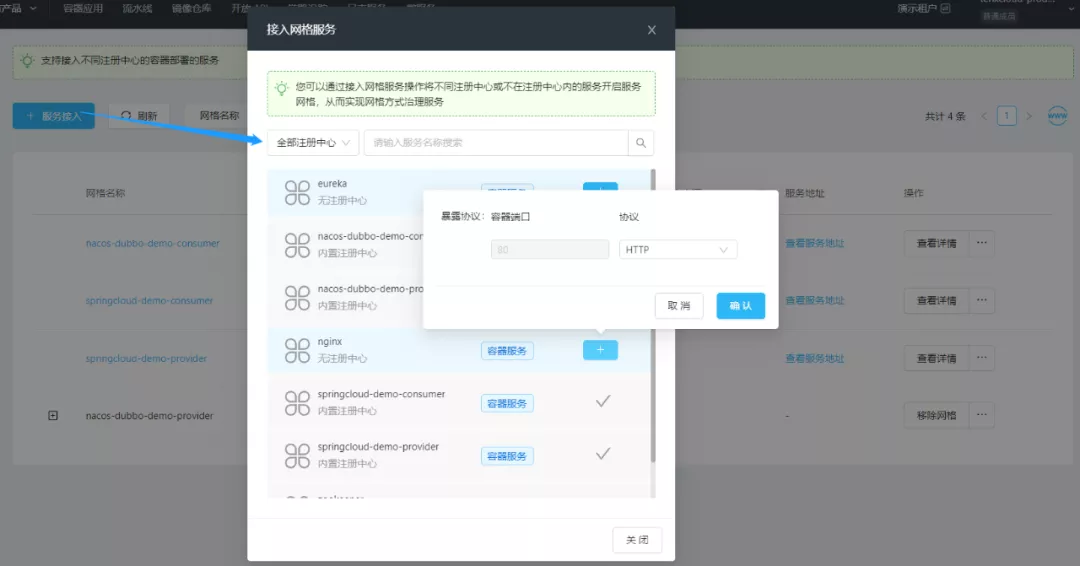The image size is (1080, 566).
Task: Click the 容器端口 input showing 80
Action: click(x=550, y=249)
